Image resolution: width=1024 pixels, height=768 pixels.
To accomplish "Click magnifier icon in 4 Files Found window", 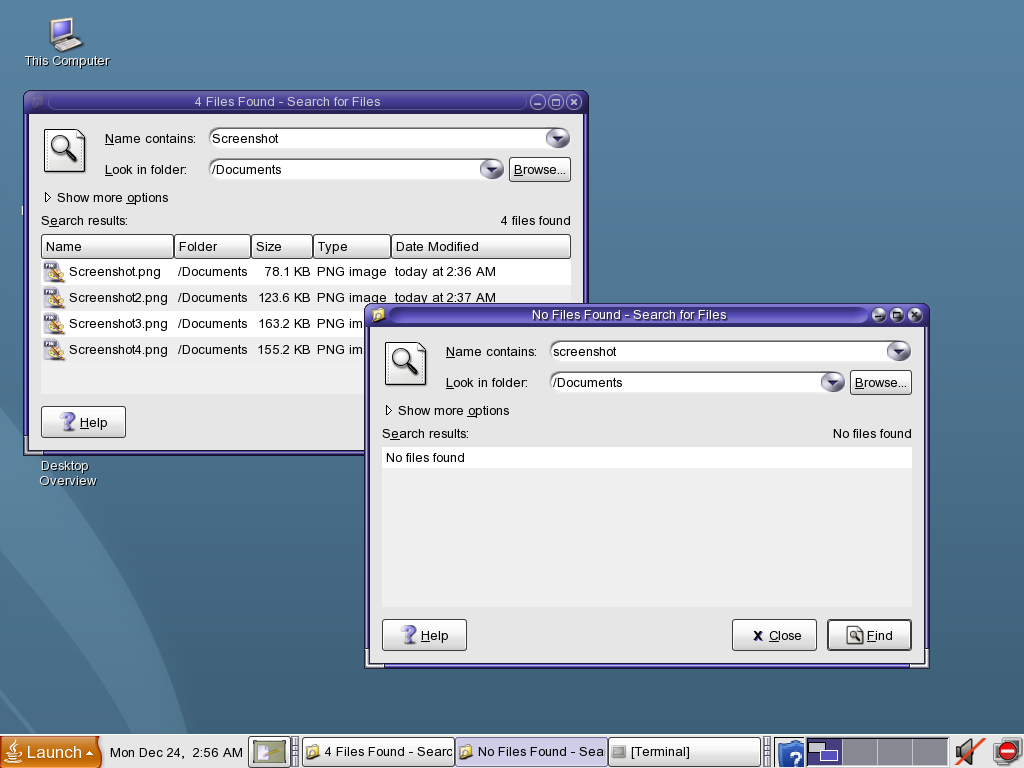I will click(x=64, y=150).
